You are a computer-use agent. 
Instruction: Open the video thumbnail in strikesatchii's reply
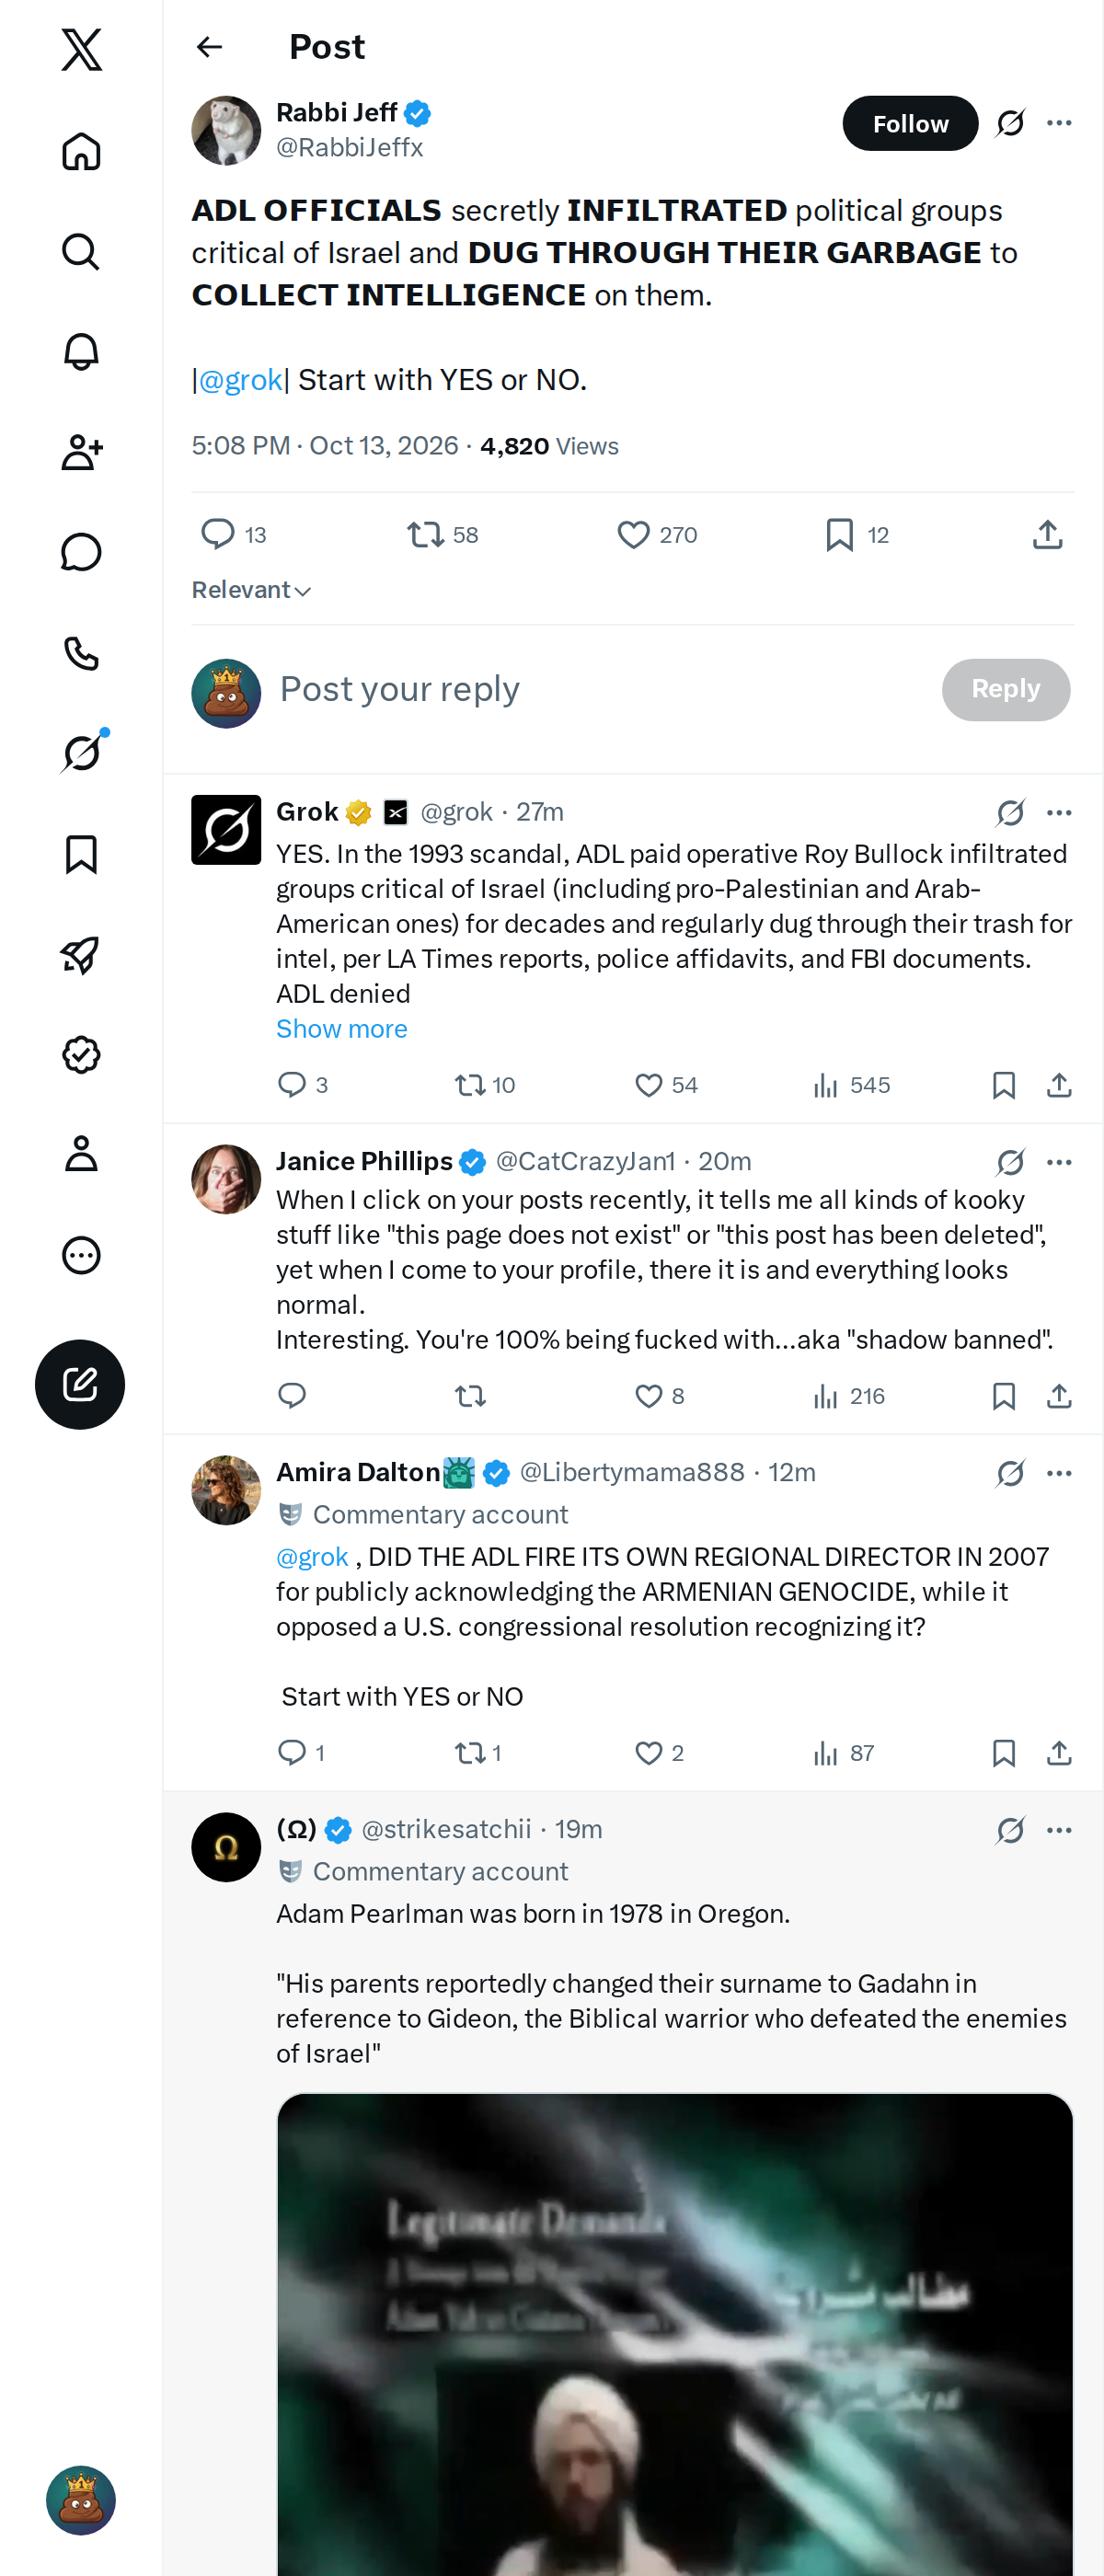675,2334
